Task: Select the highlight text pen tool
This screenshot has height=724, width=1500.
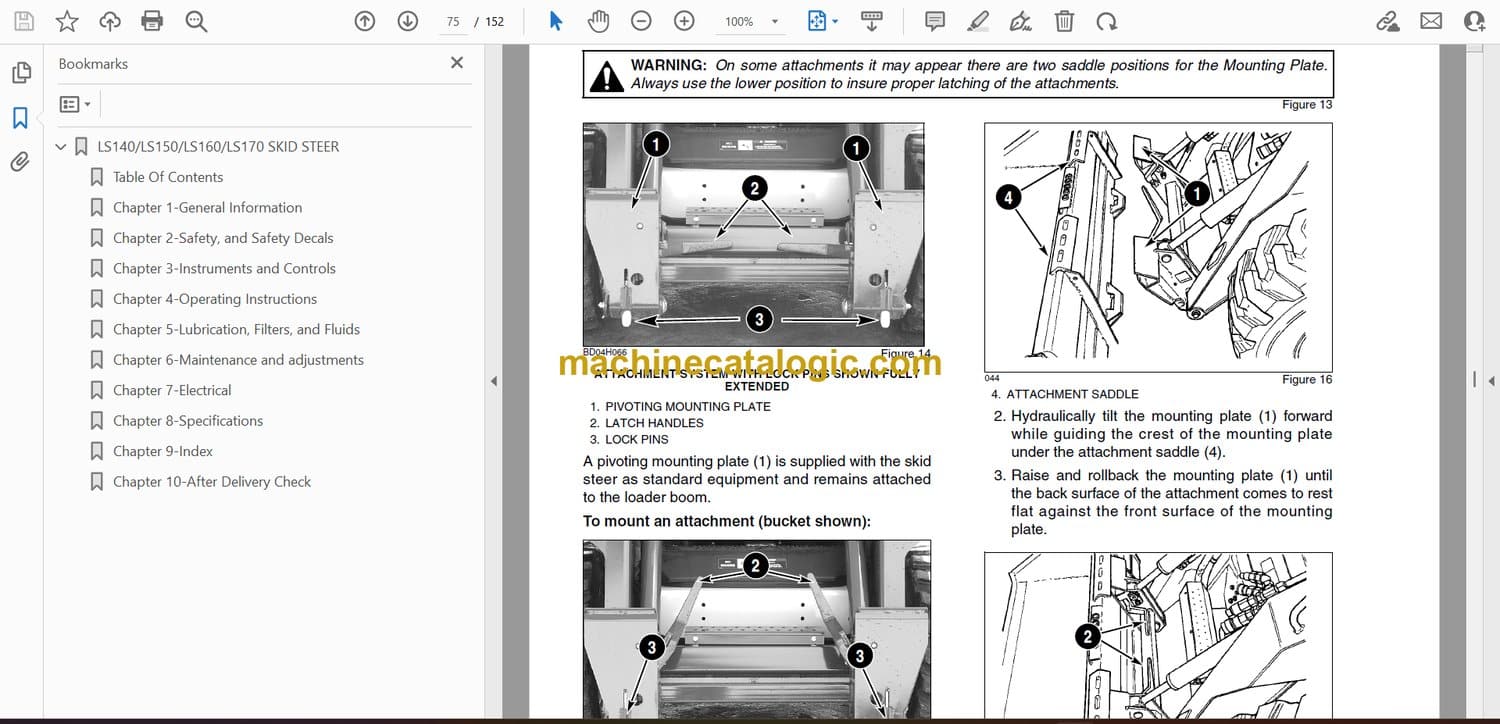Action: point(978,21)
